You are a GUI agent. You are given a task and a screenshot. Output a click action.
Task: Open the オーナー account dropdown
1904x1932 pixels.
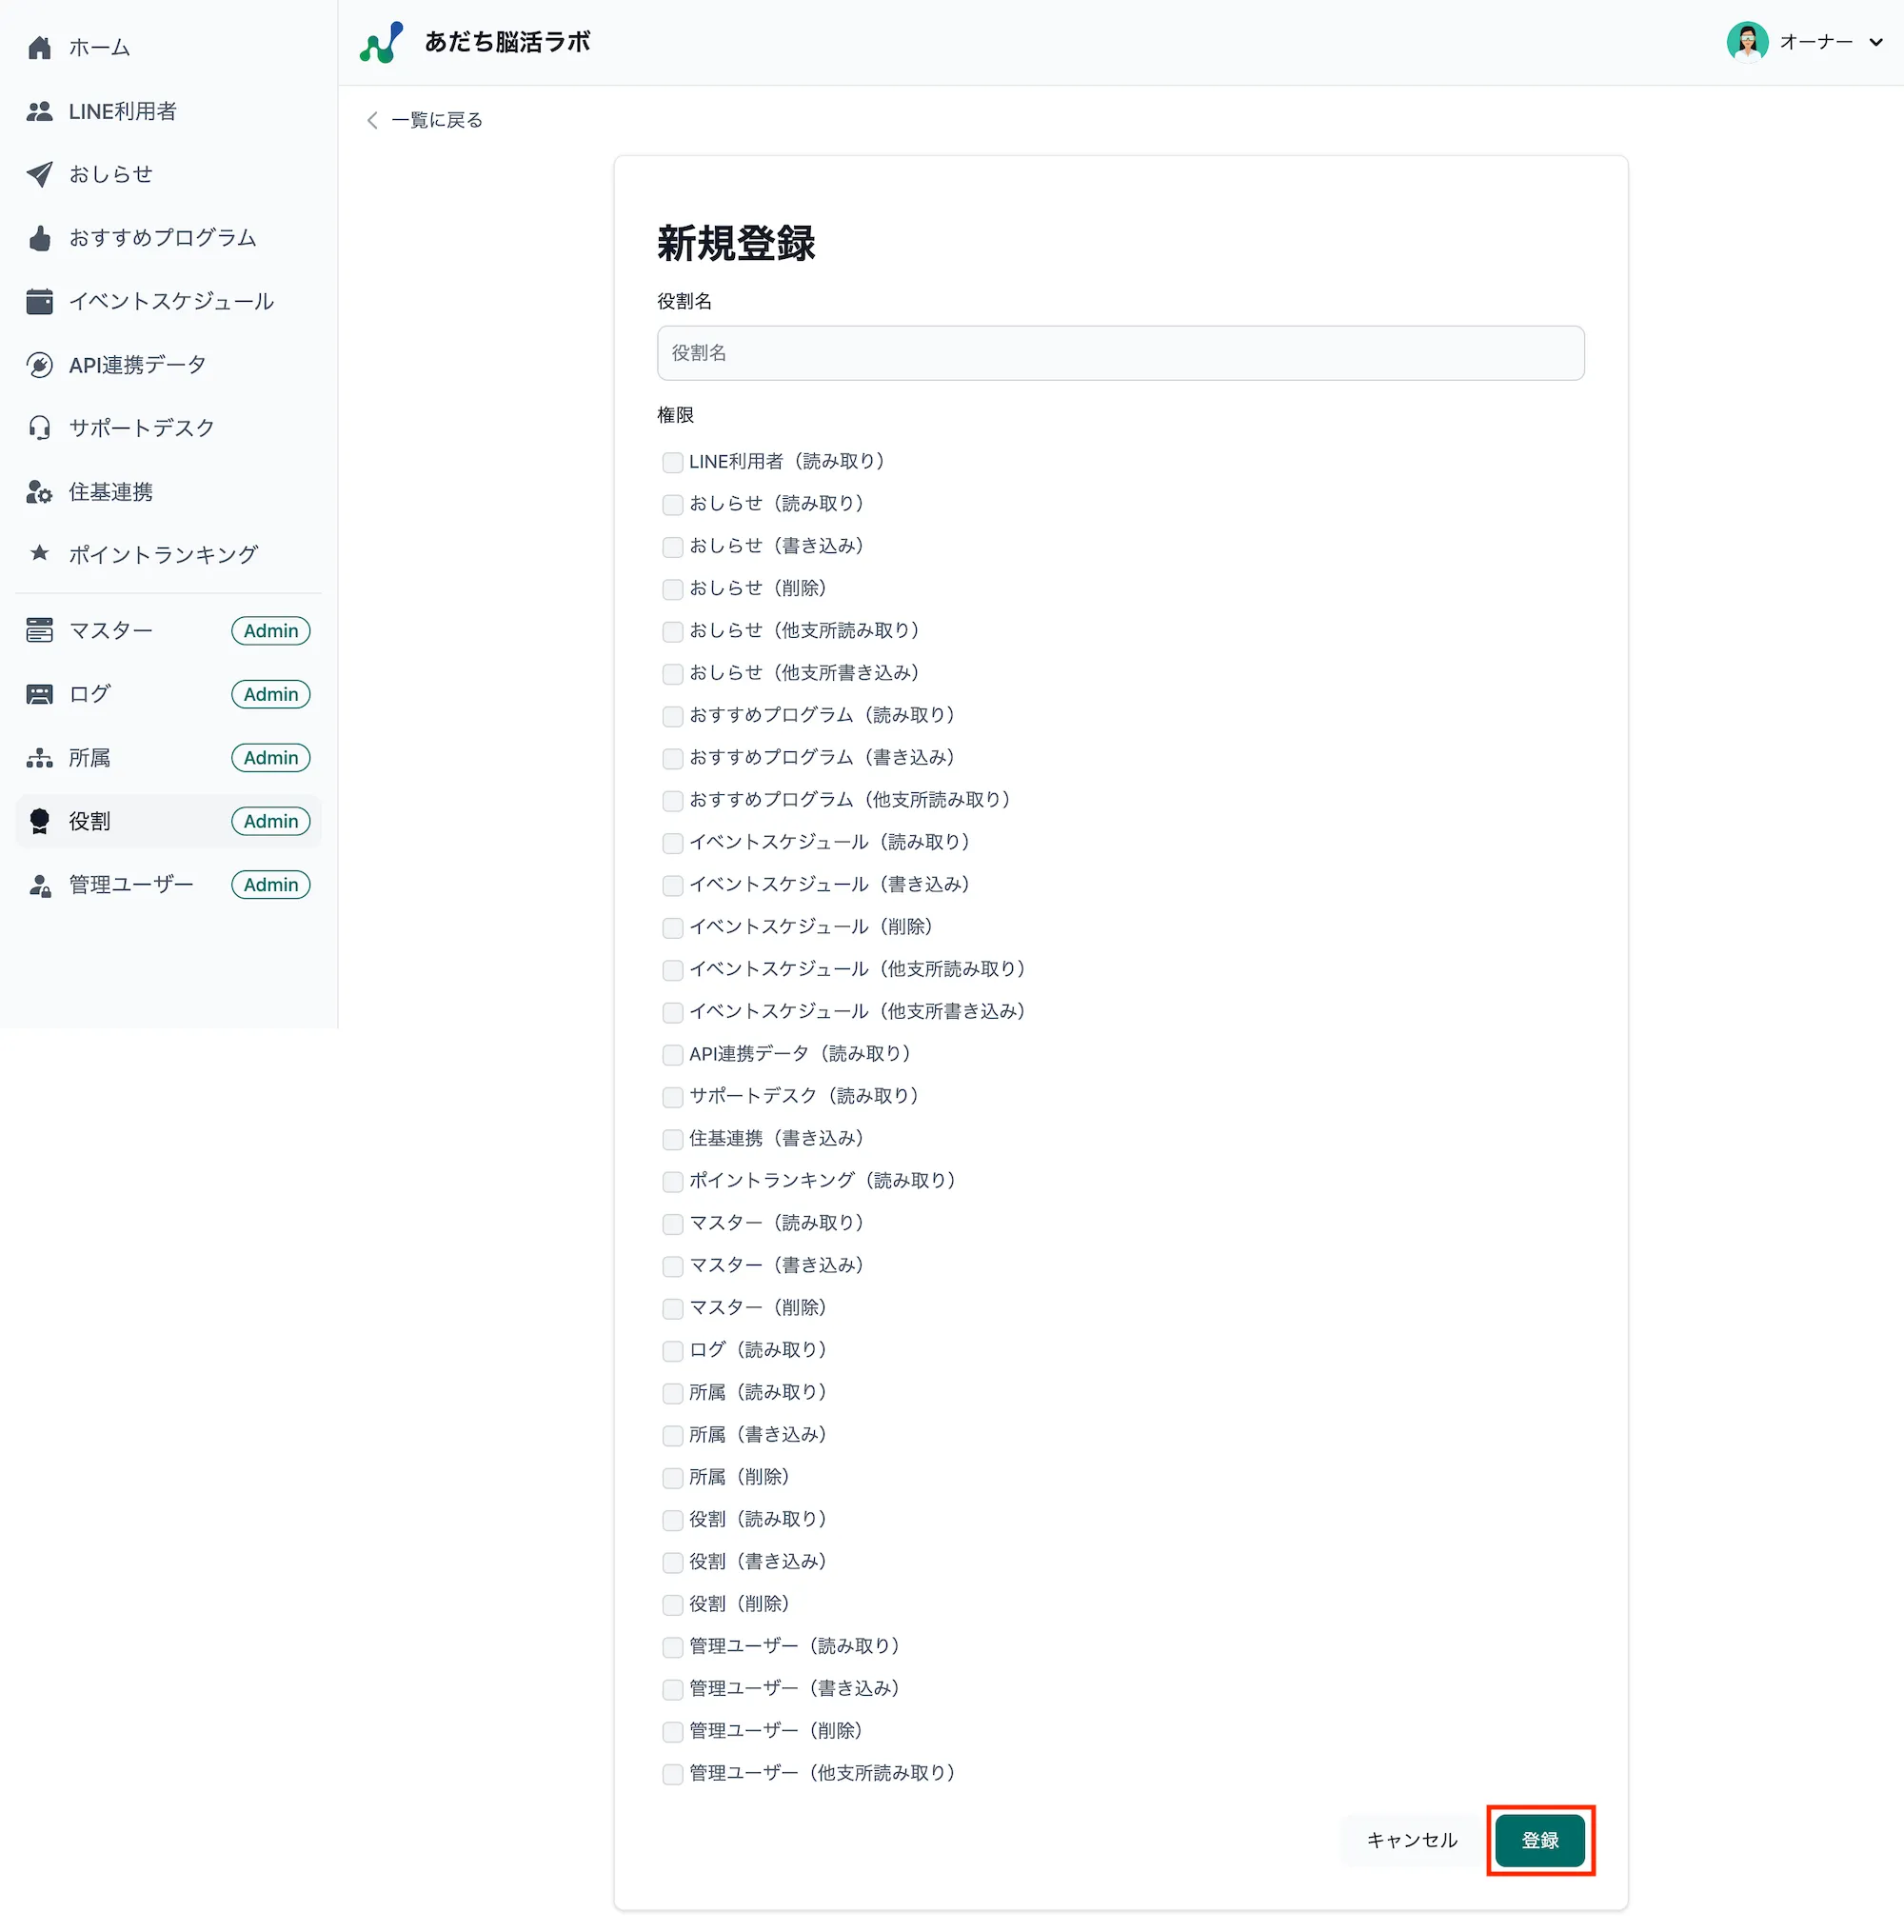click(1820, 41)
